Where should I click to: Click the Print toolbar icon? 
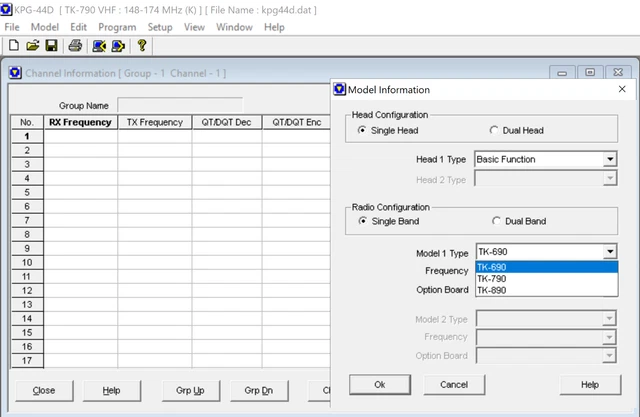pos(75,46)
